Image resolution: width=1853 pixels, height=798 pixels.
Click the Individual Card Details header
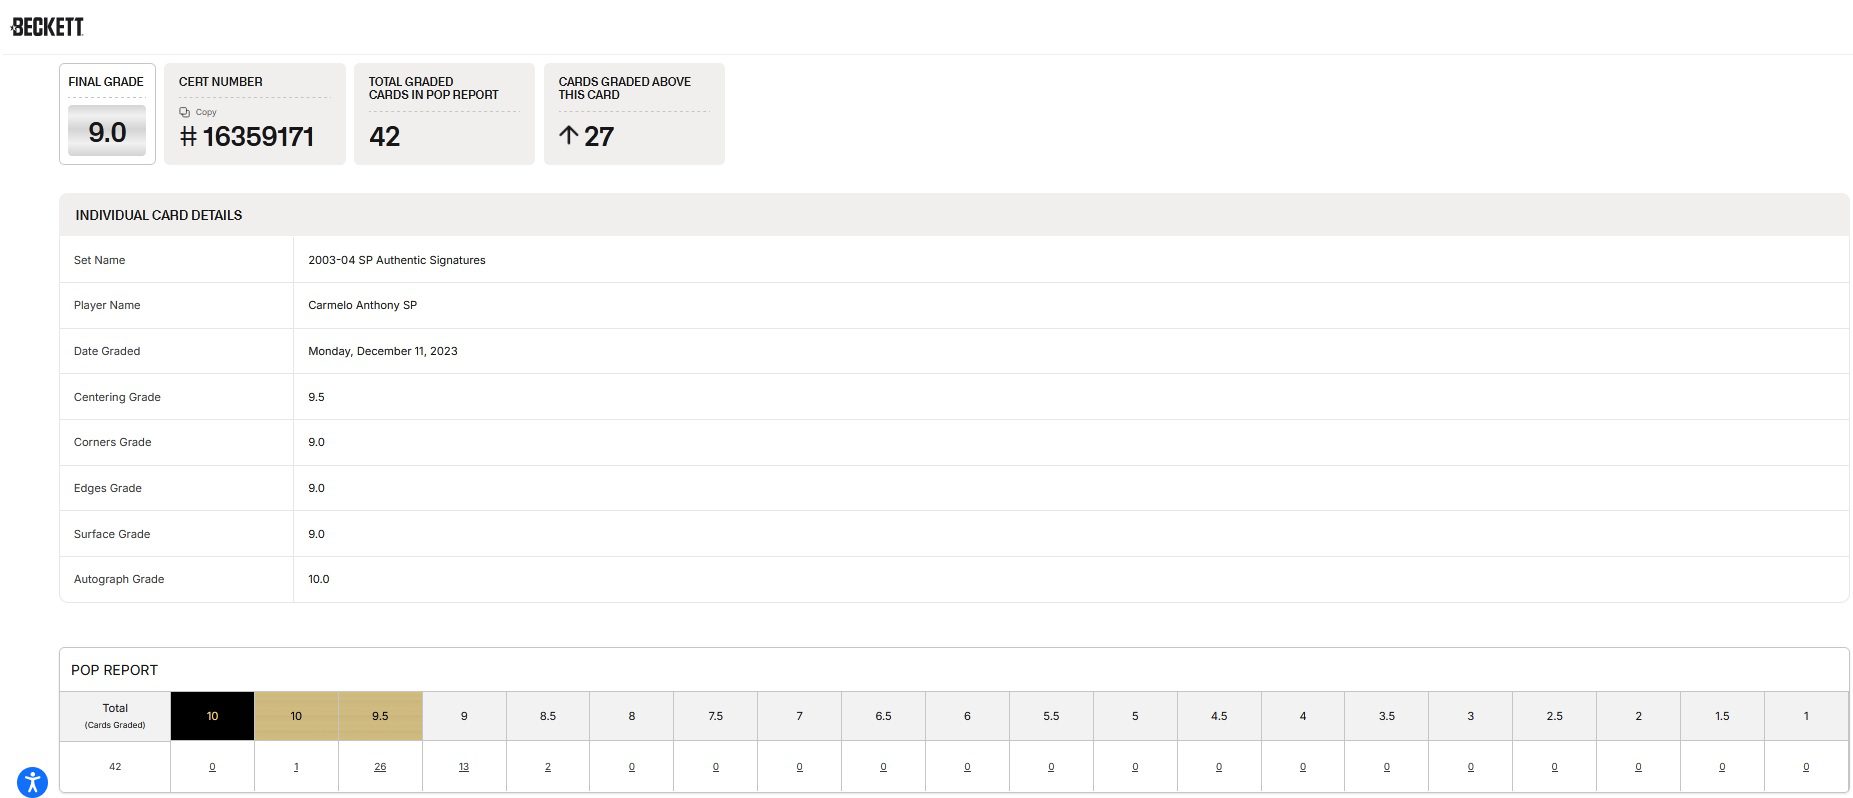[x=159, y=215]
